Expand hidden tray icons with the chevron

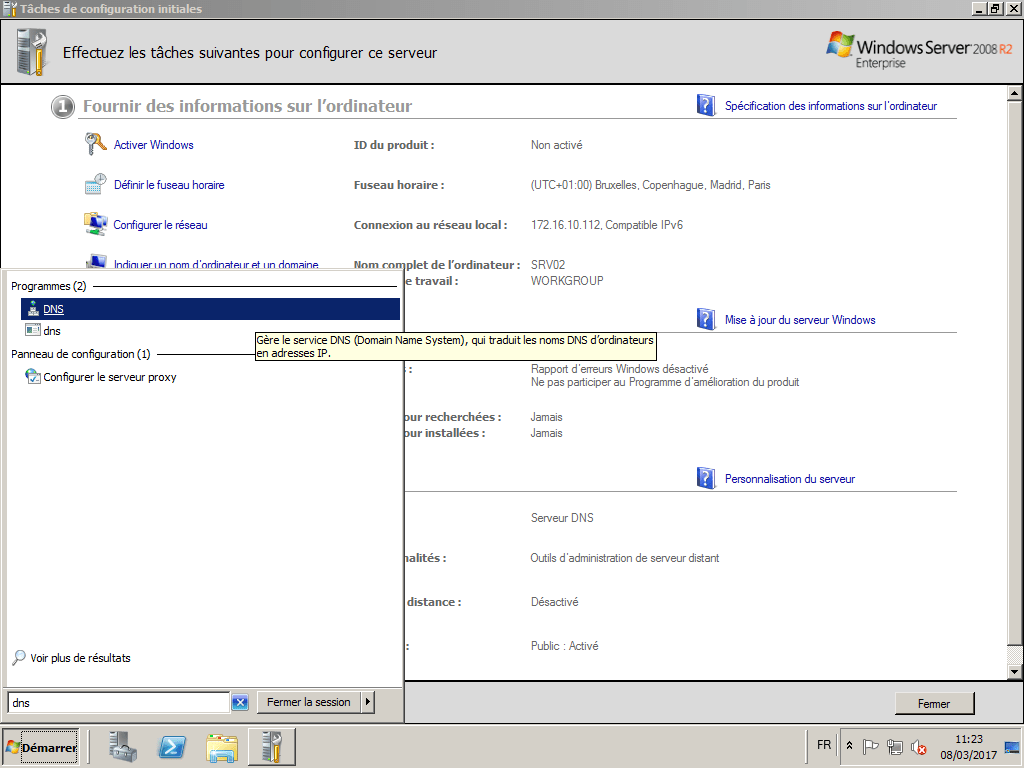click(849, 746)
